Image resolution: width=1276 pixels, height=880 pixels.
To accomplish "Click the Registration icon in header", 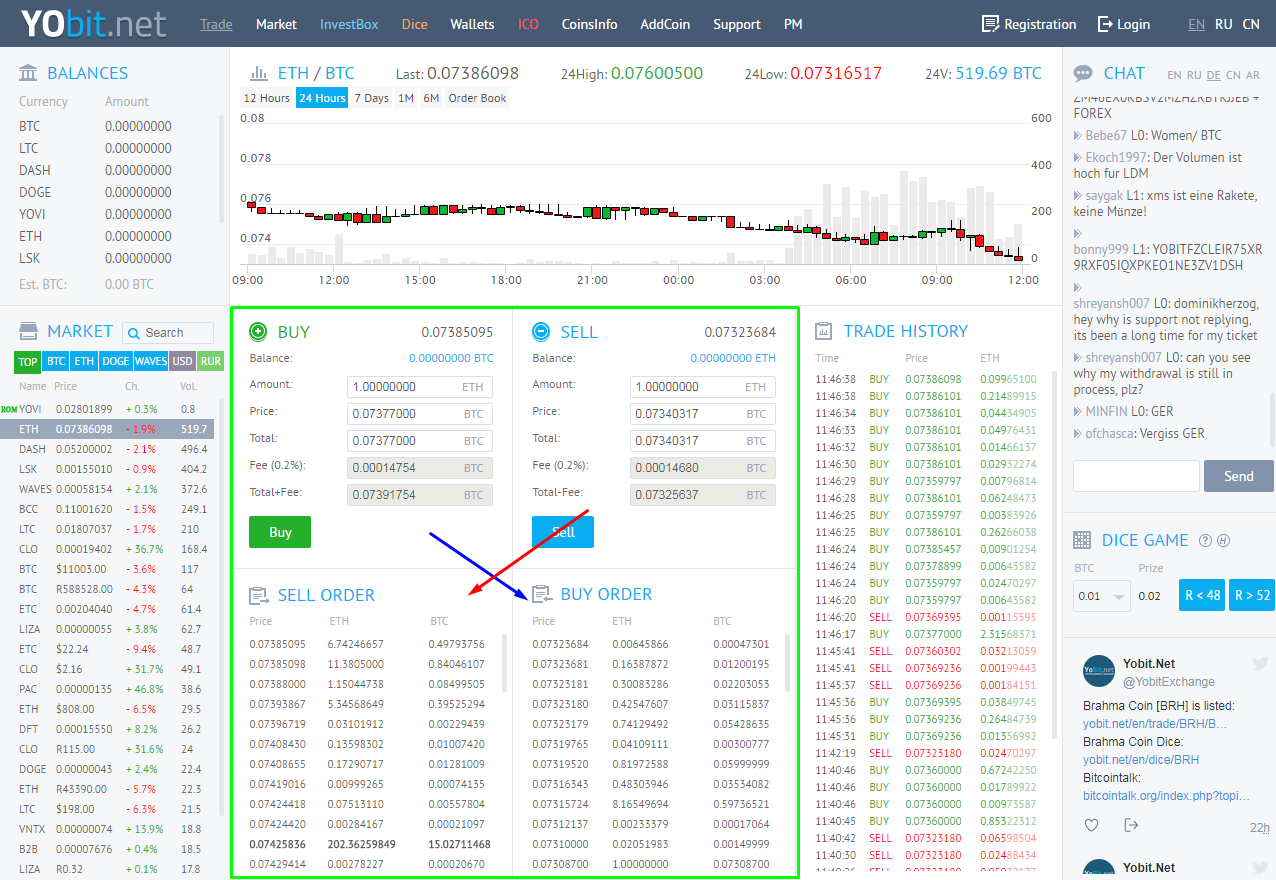I will point(990,24).
